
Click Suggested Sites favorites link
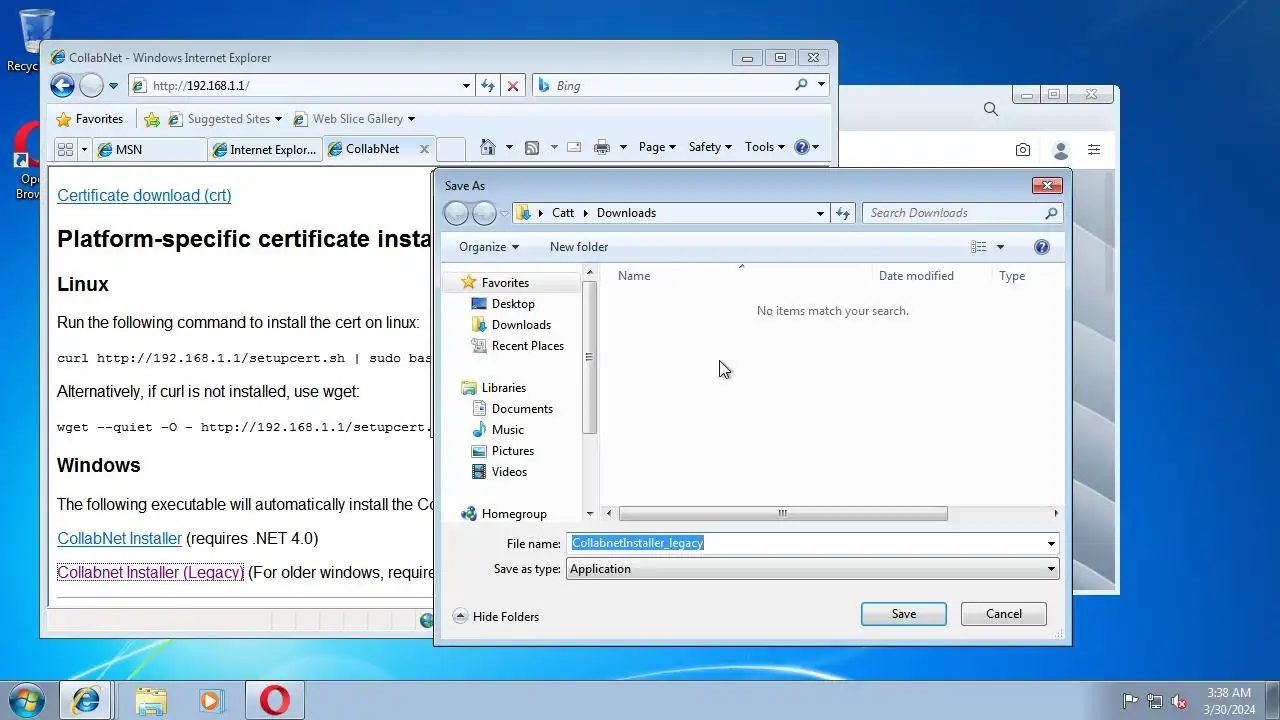(225, 119)
